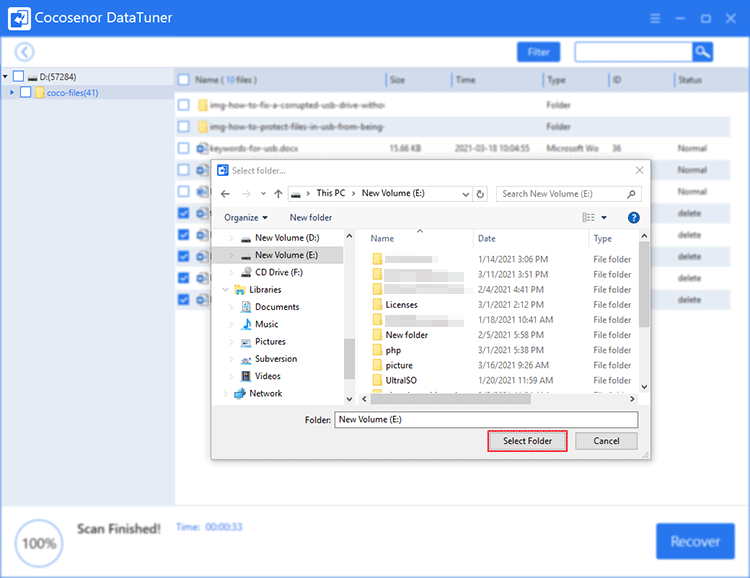Image resolution: width=750 pixels, height=578 pixels.
Task: Click the Videos library icon
Action: (246, 376)
